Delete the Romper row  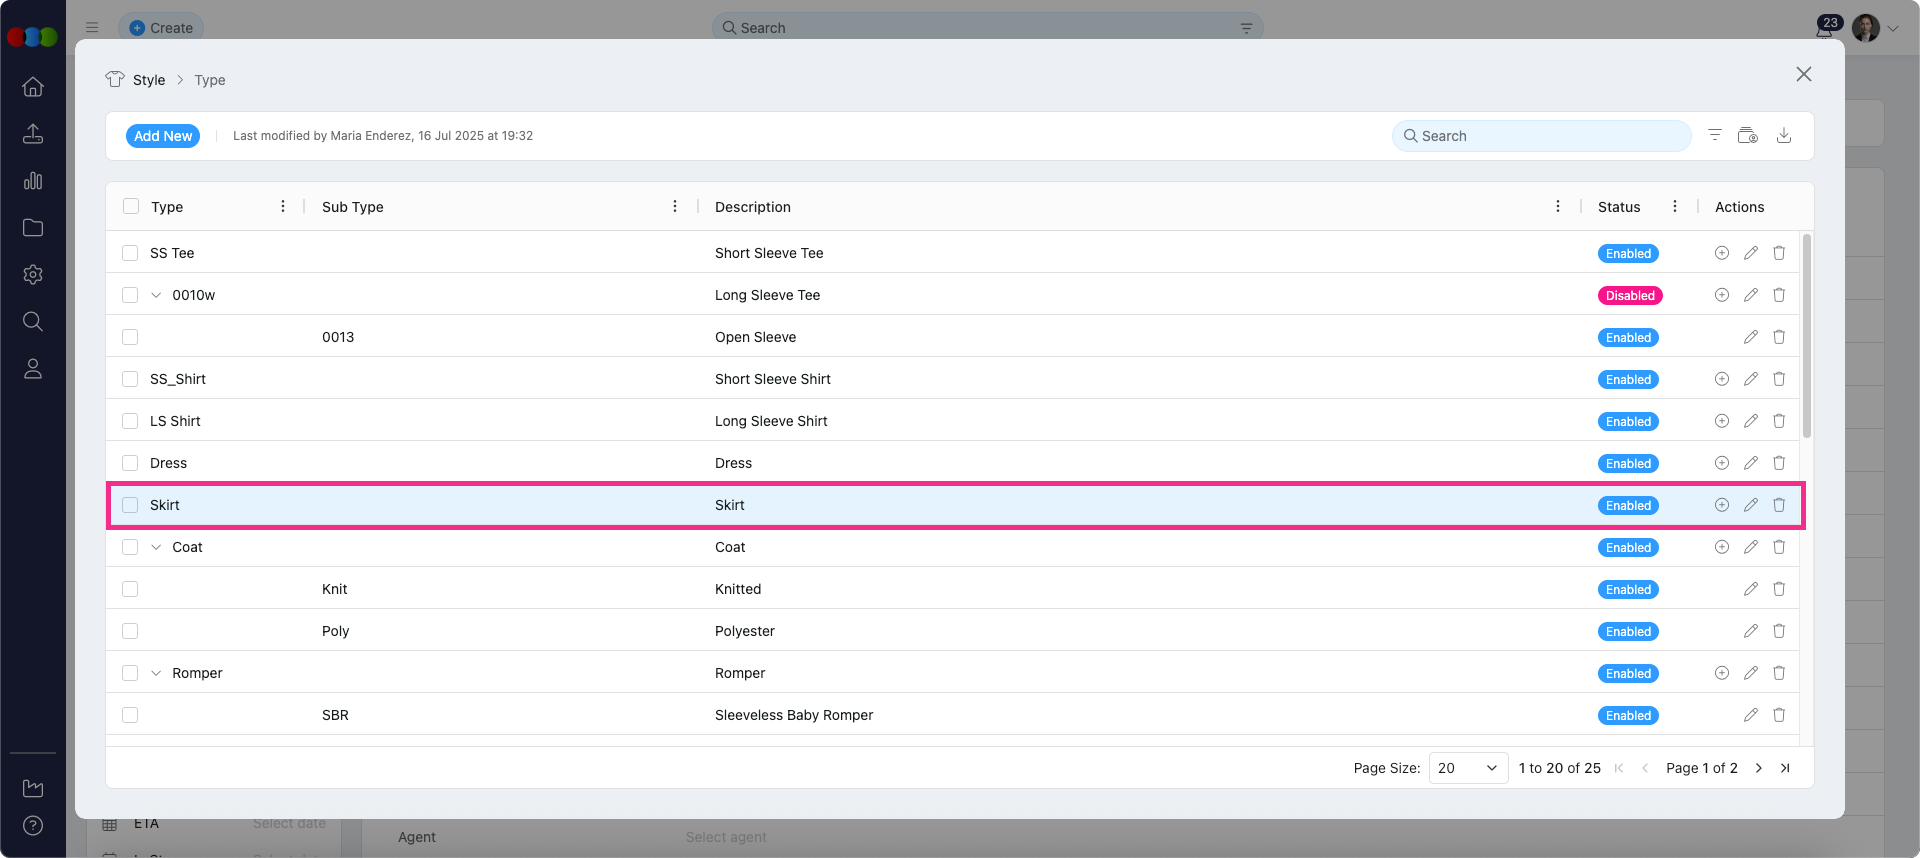pyautogui.click(x=1778, y=673)
